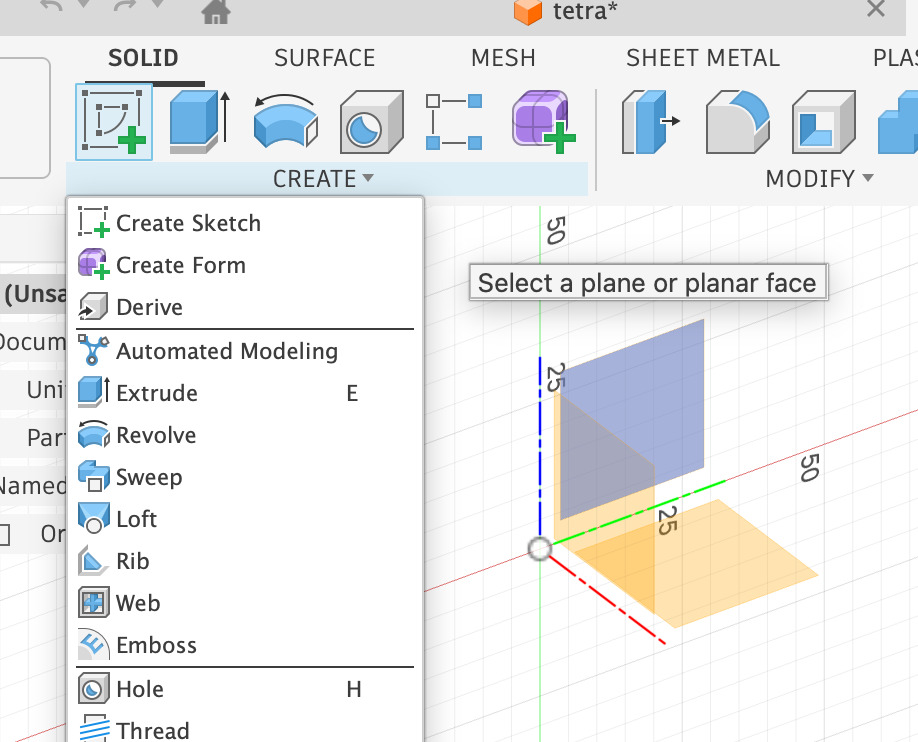Click the Rectangular Pattern toolbar icon
This screenshot has height=742, width=918.
[x=454, y=122]
